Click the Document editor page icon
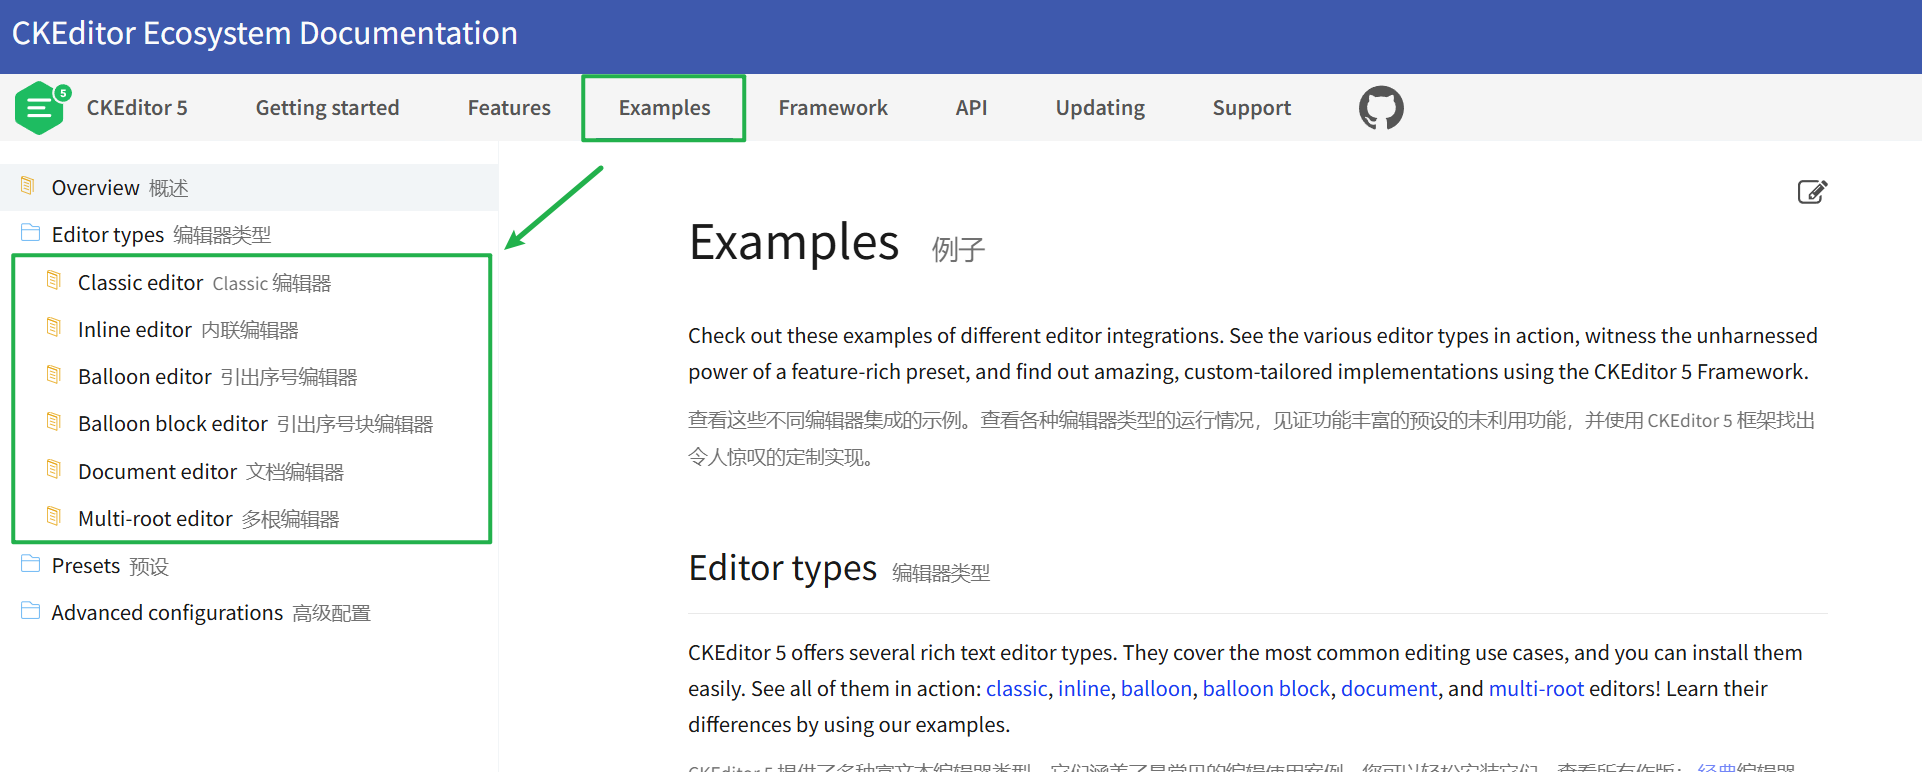Viewport: 1922px width, 772px height. point(54,470)
